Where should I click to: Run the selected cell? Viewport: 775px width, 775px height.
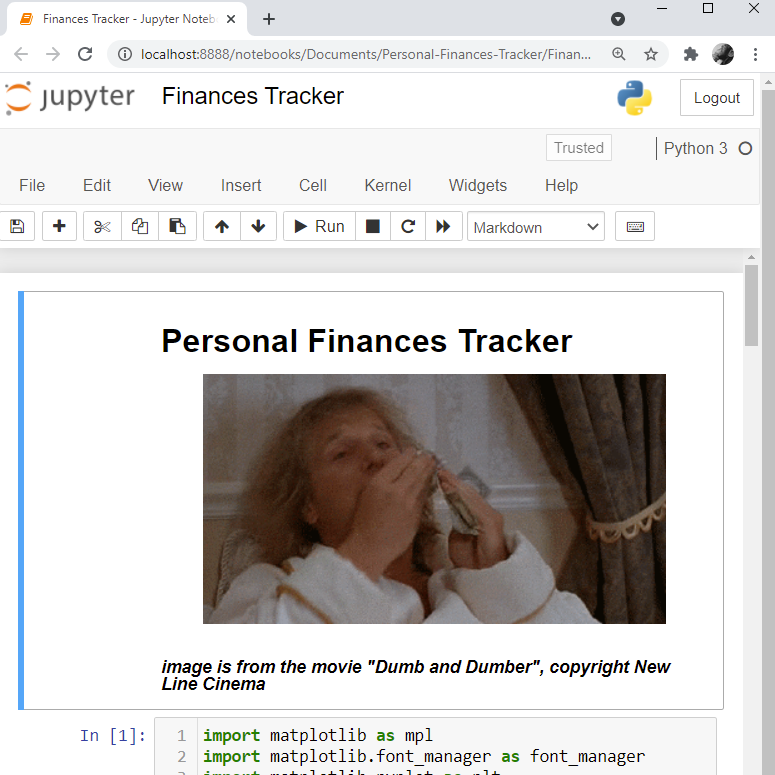[319, 226]
